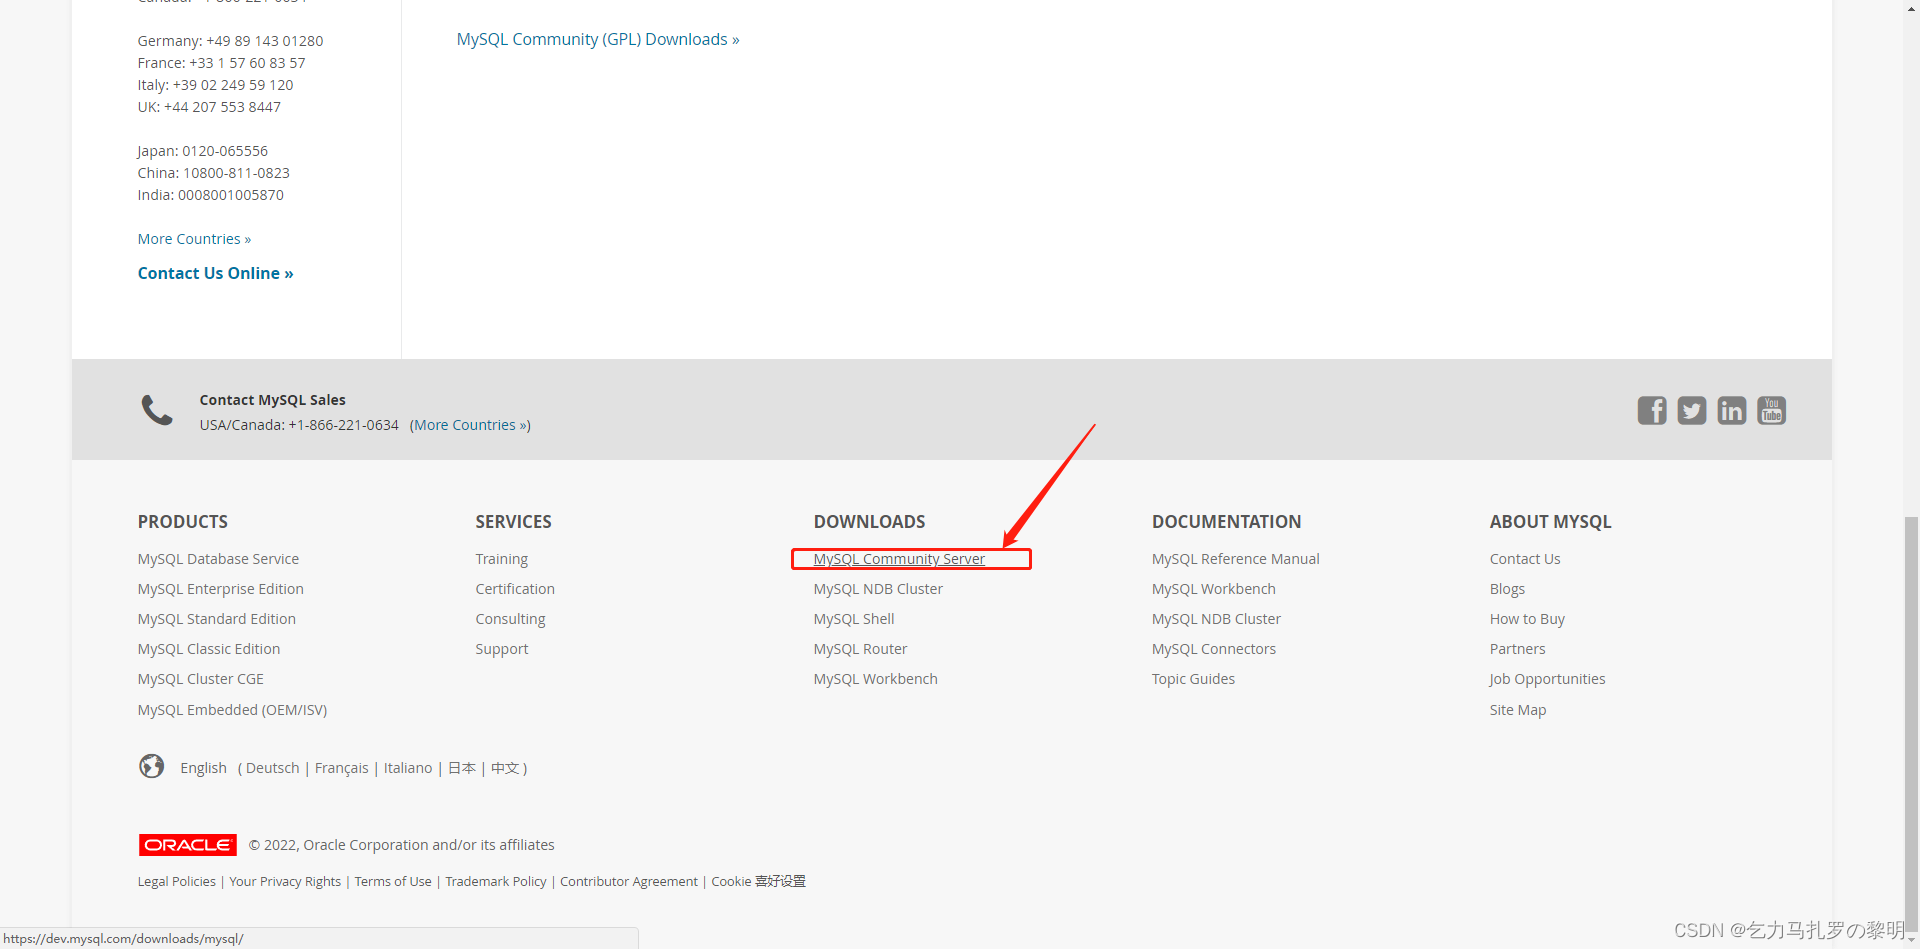Viewport: 1920px width, 949px height.
Task: Switch language to Deutsch
Action: 273,768
